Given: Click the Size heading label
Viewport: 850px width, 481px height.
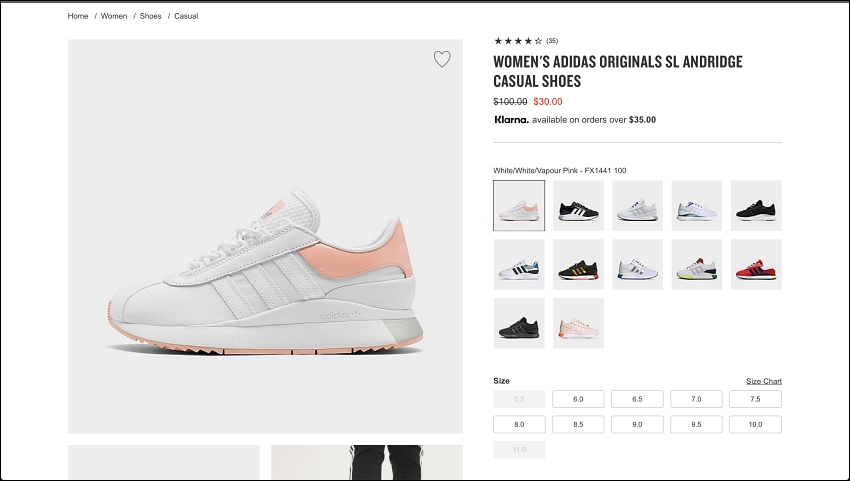Looking at the screenshot, I should [x=501, y=381].
